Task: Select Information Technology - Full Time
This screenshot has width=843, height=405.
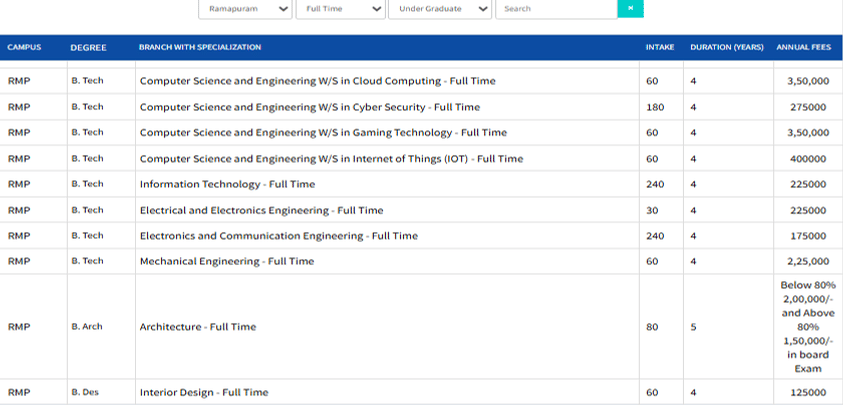Action: tap(227, 184)
